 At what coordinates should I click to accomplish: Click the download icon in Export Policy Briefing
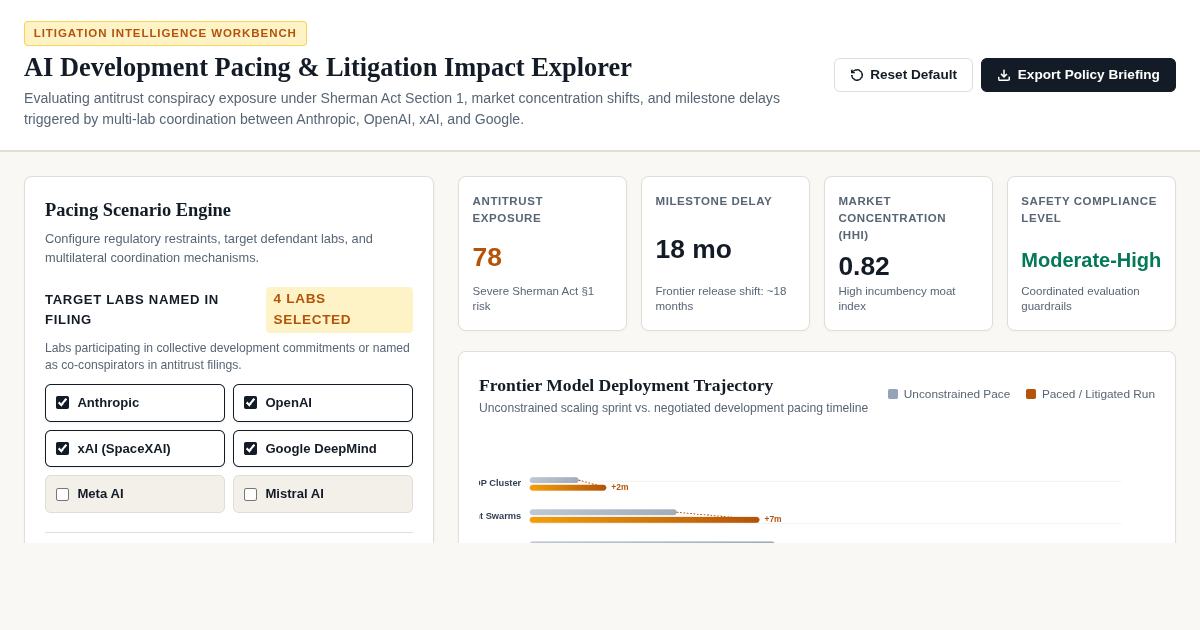point(1004,75)
